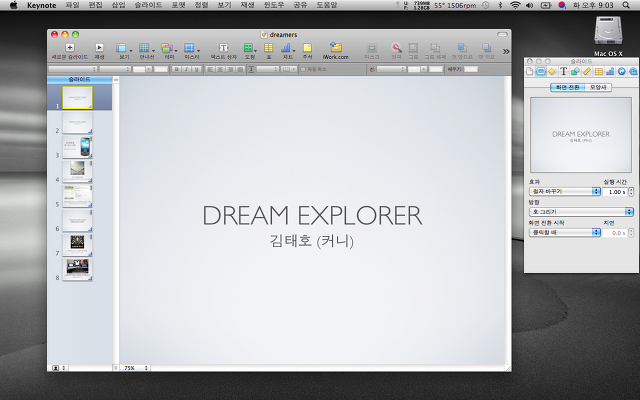Start the slideshow with the 재생 play button

coord(99,48)
